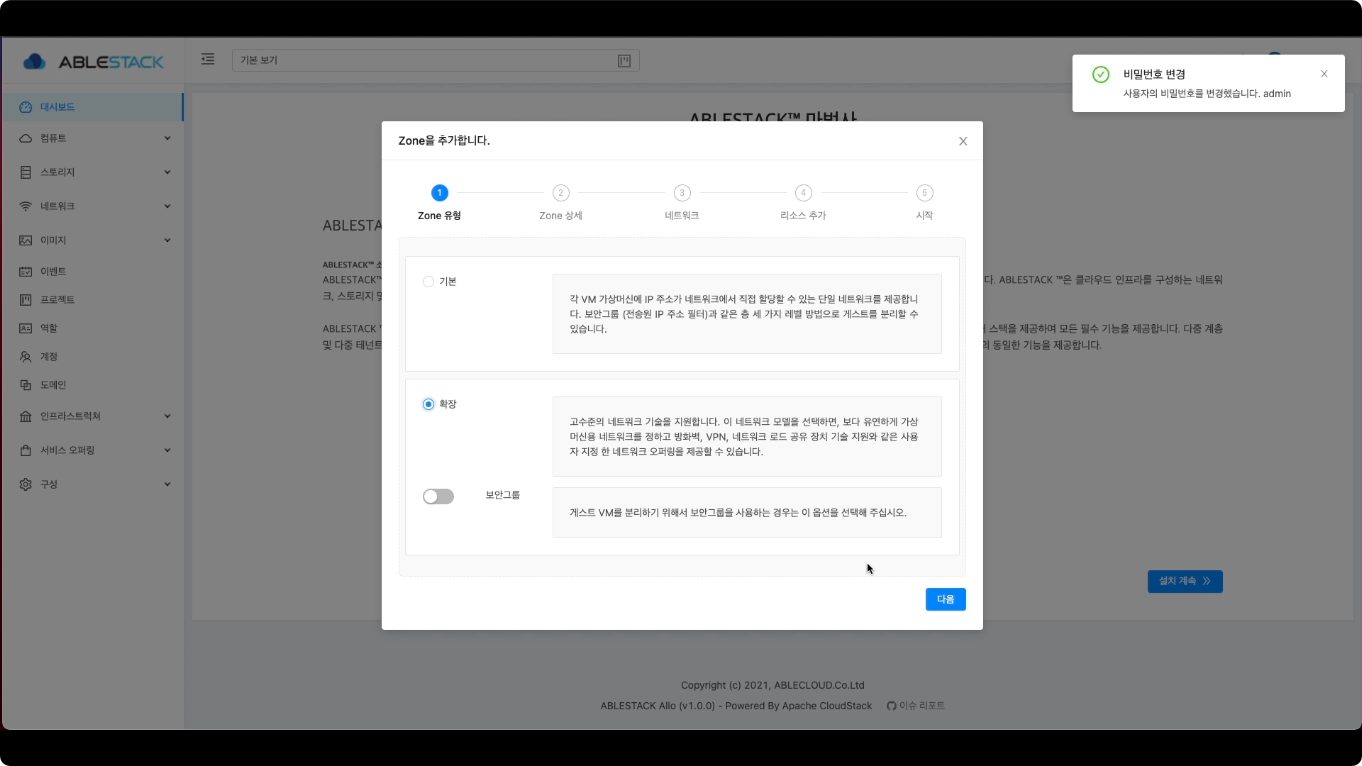Image resolution: width=1362 pixels, height=766 pixels.
Task: Click step 3 네트워크
Action: tap(682, 202)
